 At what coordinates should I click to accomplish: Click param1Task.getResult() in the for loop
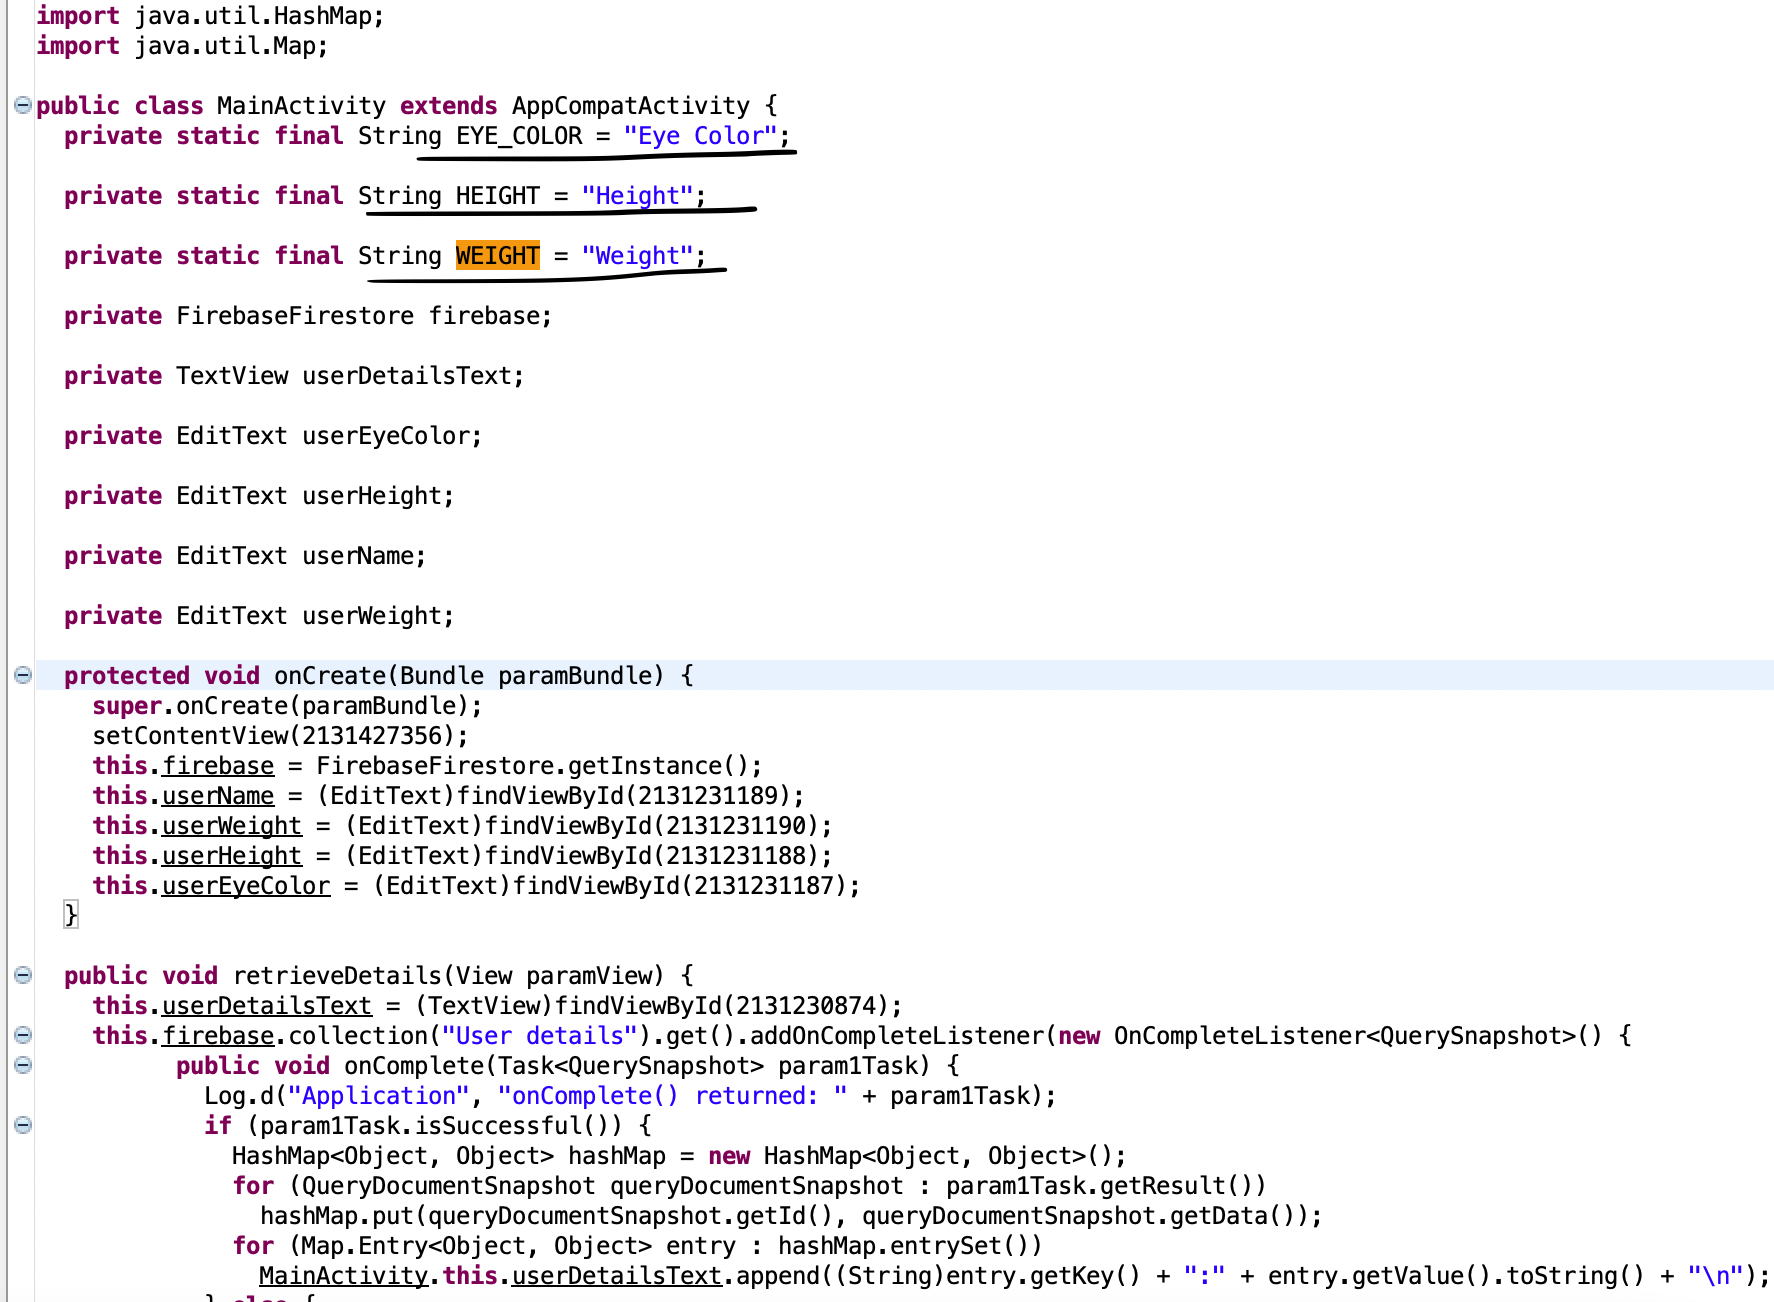coord(1098,1186)
